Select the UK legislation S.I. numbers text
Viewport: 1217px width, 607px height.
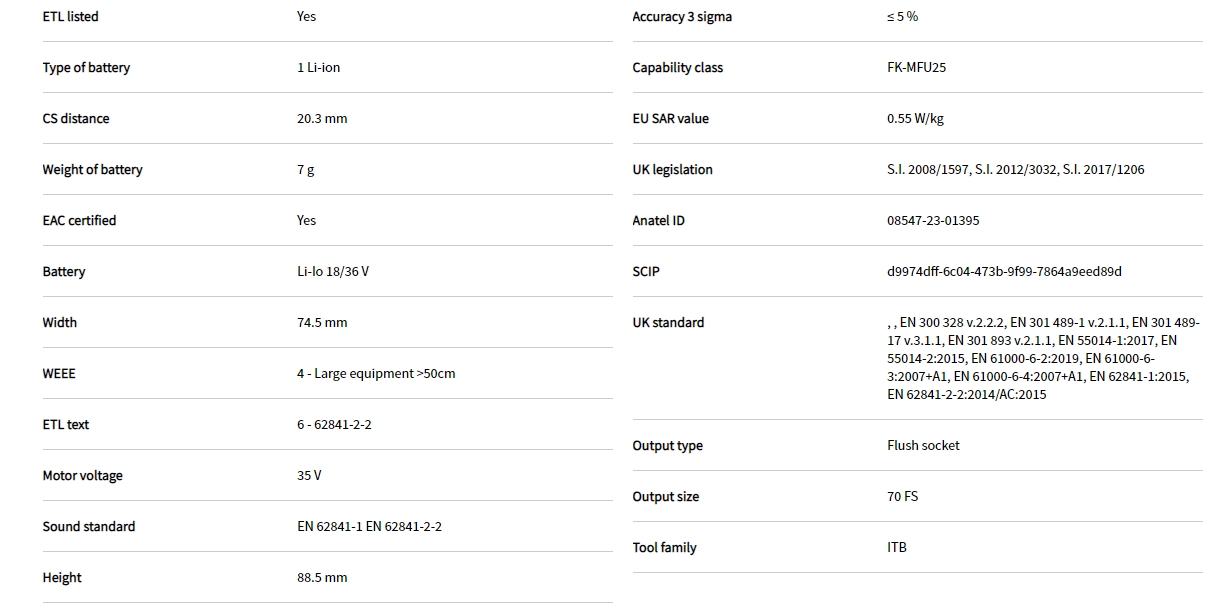coord(1015,170)
